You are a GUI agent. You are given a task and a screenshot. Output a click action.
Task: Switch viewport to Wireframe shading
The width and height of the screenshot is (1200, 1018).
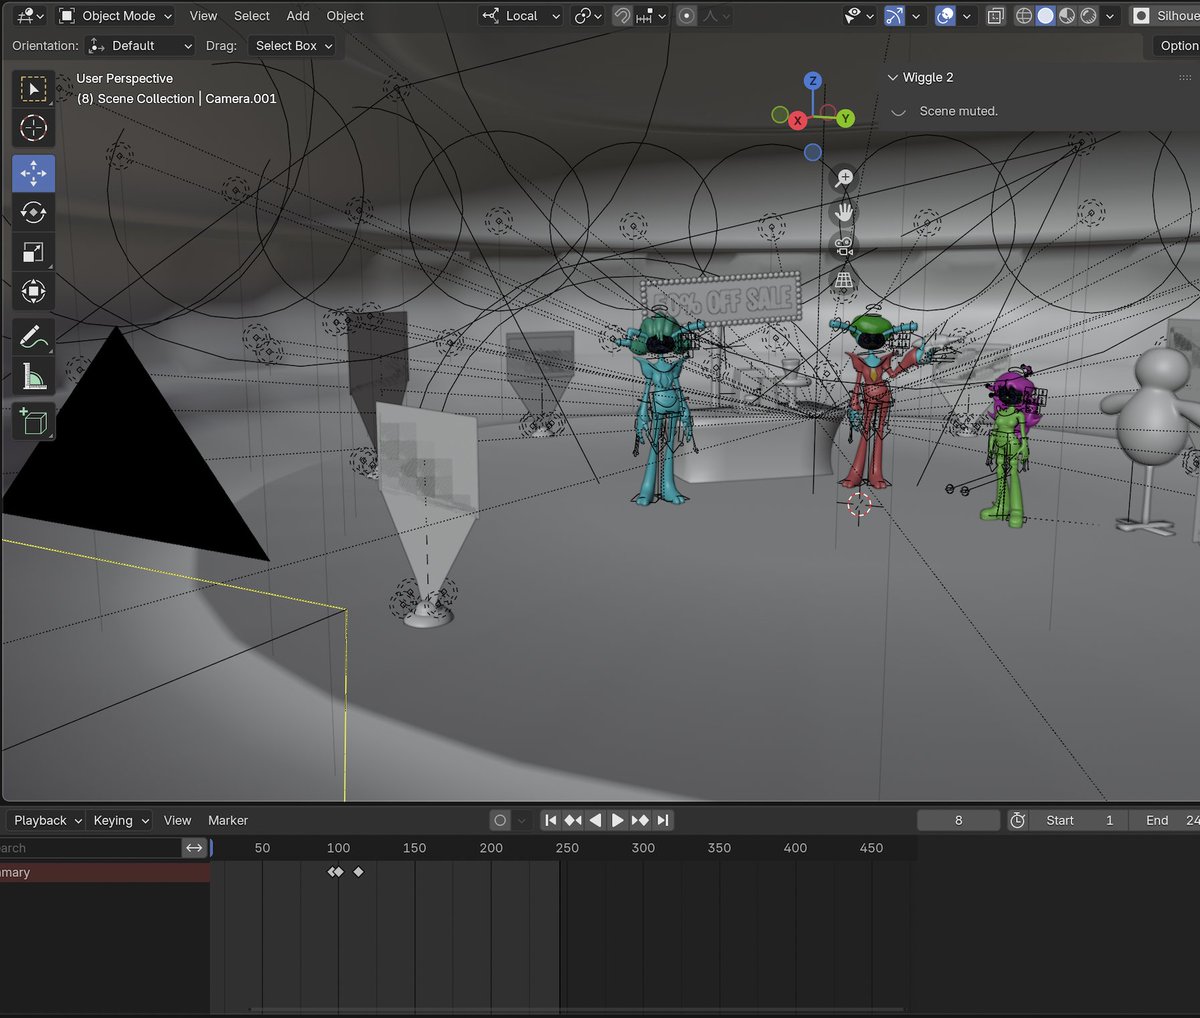click(1022, 16)
